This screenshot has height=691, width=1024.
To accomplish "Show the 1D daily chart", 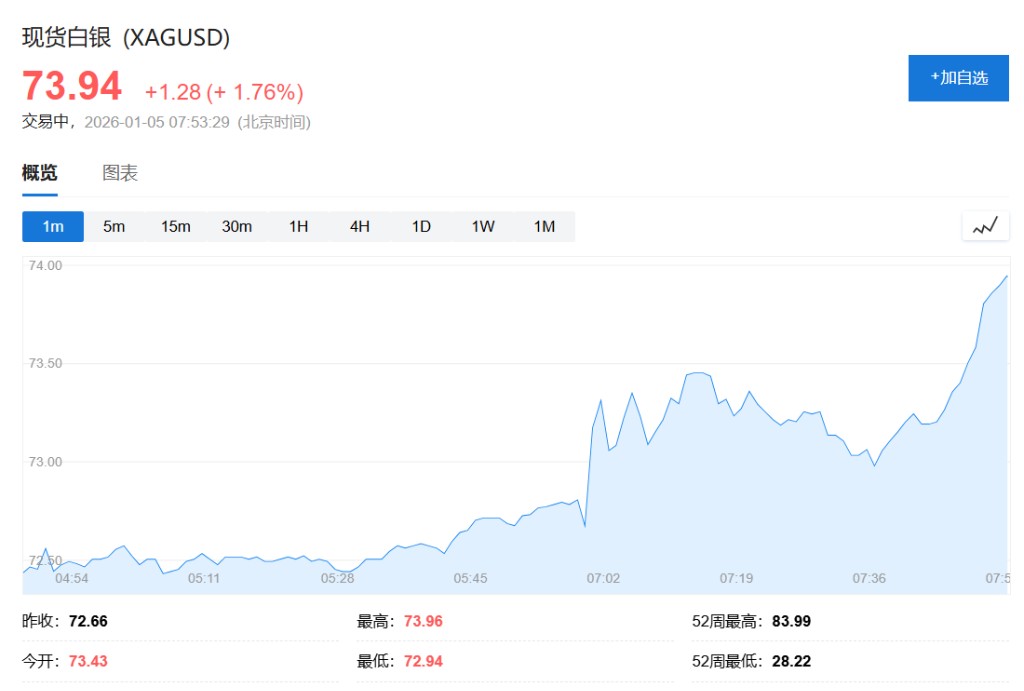I will point(421,226).
